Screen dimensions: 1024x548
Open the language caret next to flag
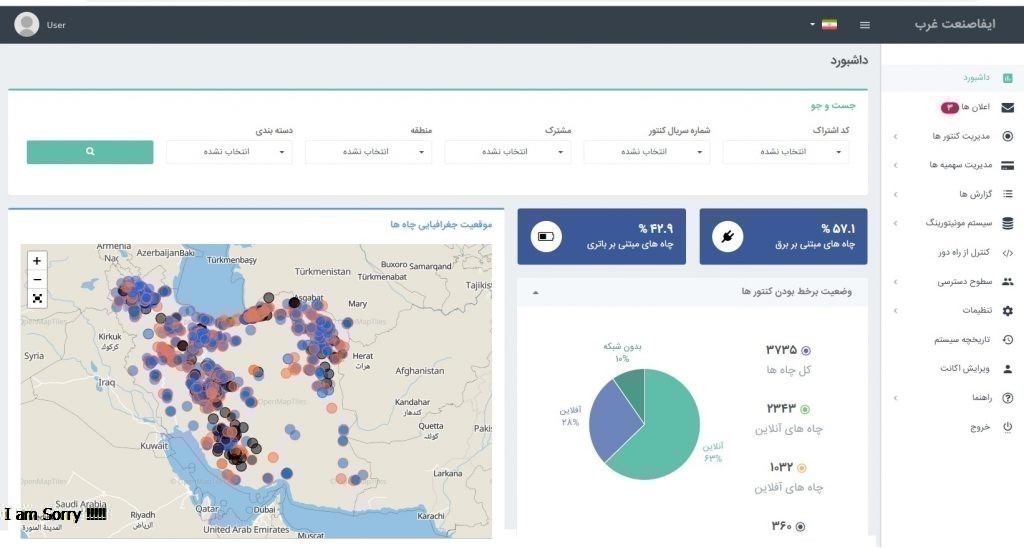[812, 24]
